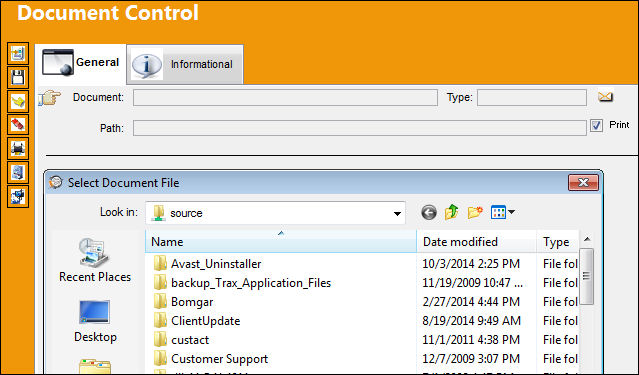Click the Avast_Uninstaller folder icon
Image resolution: width=639 pixels, height=375 pixels.
pyautogui.click(x=160, y=263)
